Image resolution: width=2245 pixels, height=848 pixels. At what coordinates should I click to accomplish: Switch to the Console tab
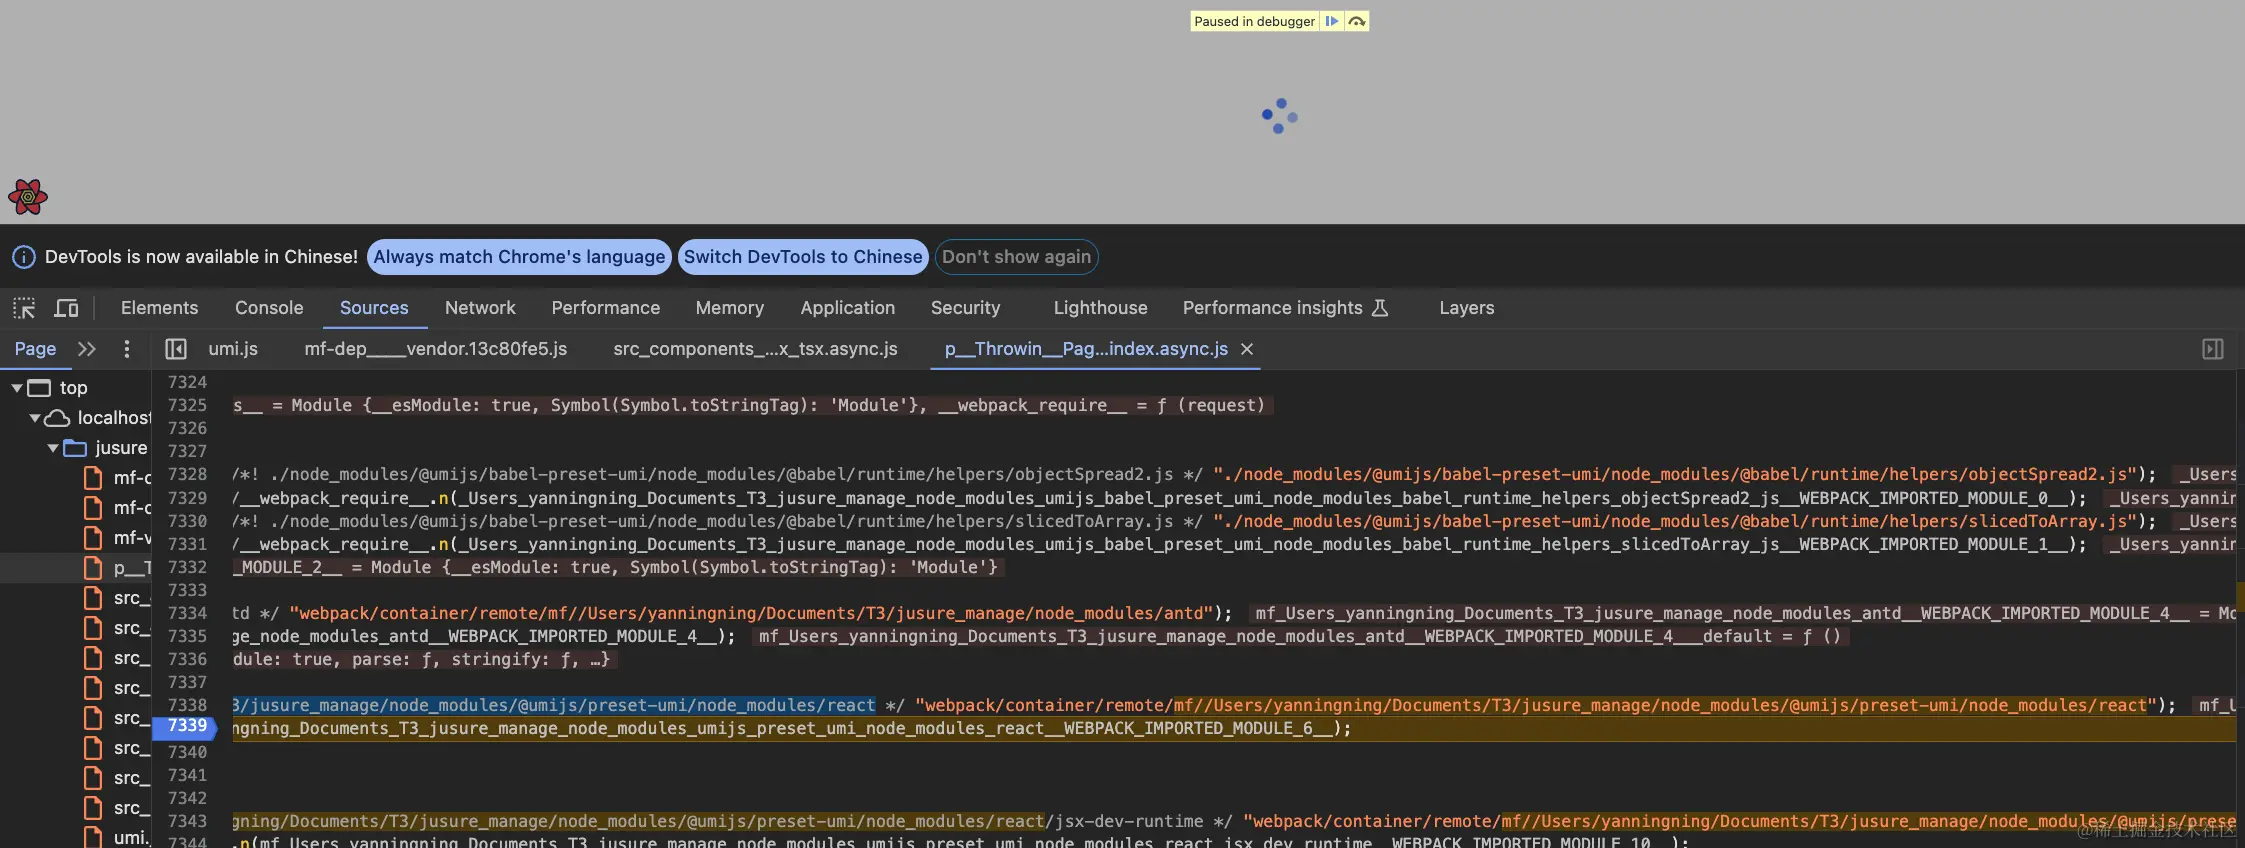[x=269, y=308]
